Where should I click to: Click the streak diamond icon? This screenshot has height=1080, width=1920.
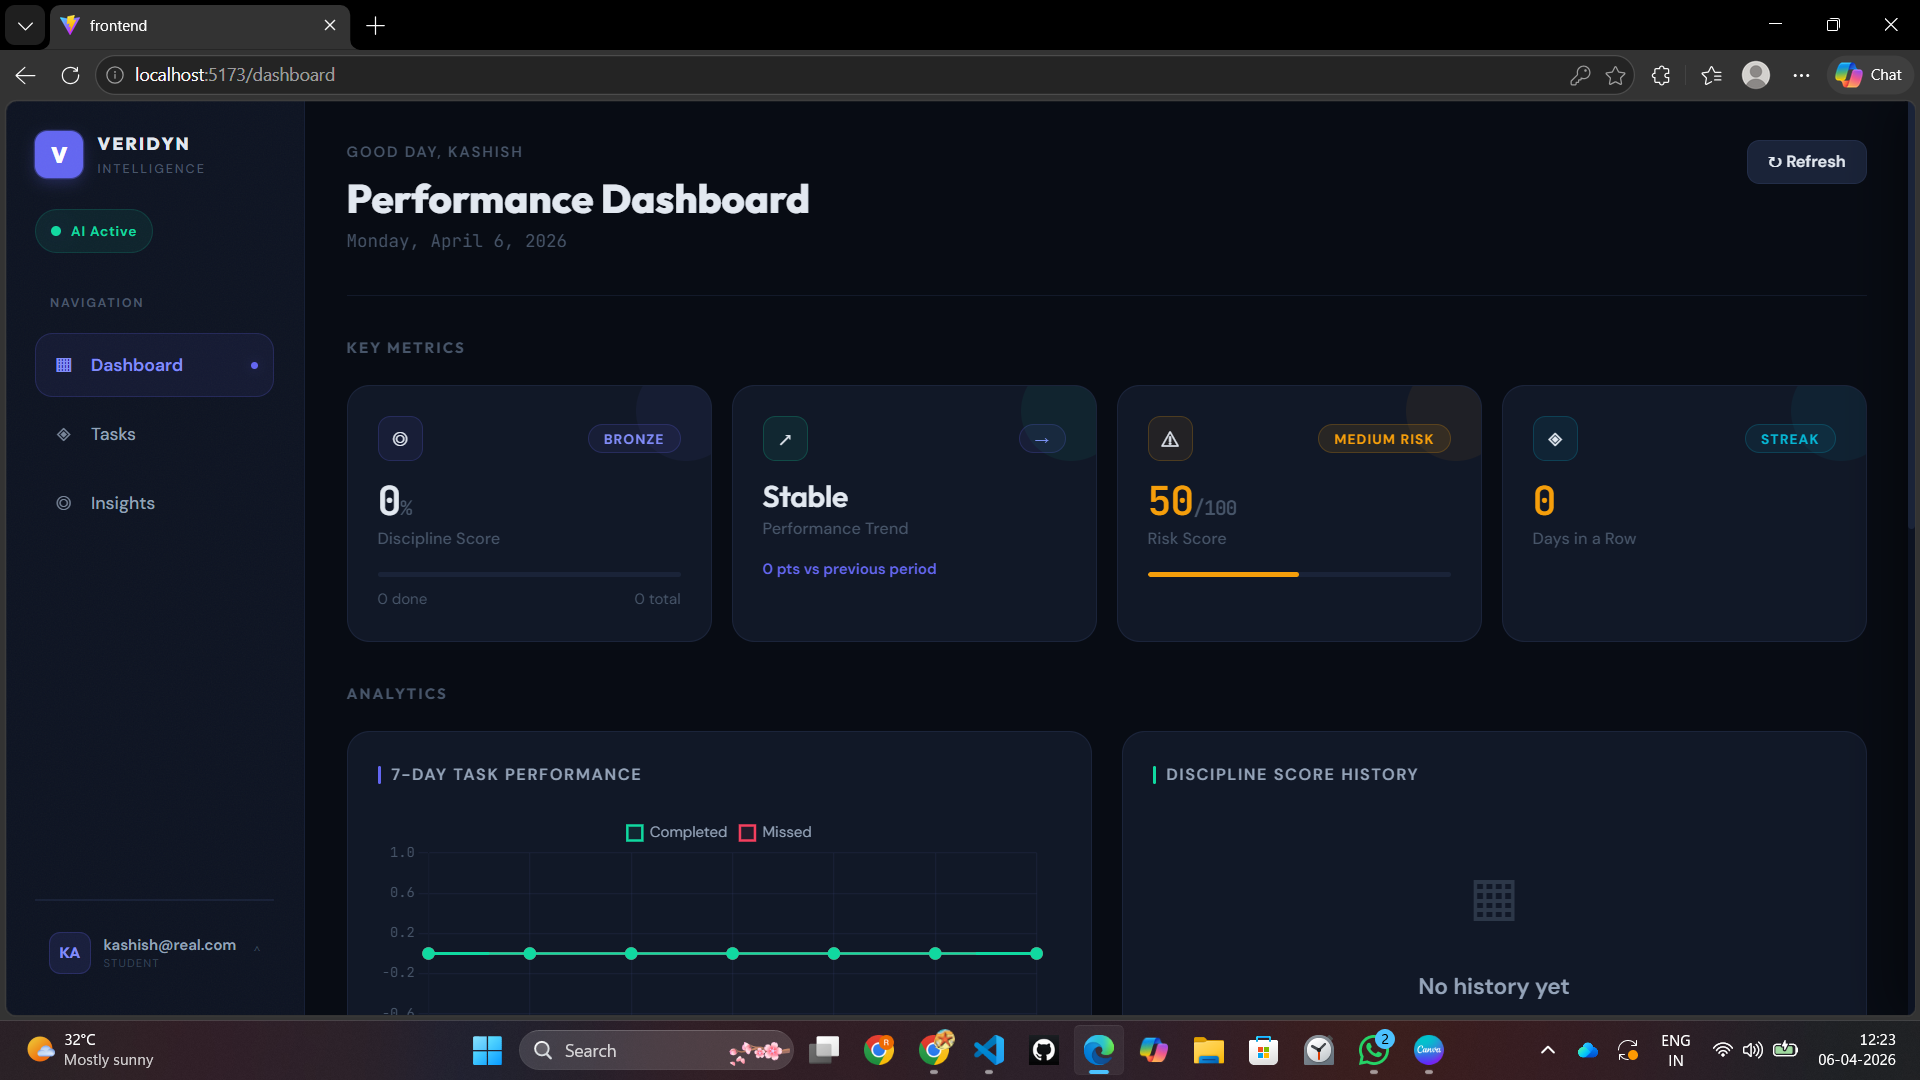pyautogui.click(x=1555, y=439)
